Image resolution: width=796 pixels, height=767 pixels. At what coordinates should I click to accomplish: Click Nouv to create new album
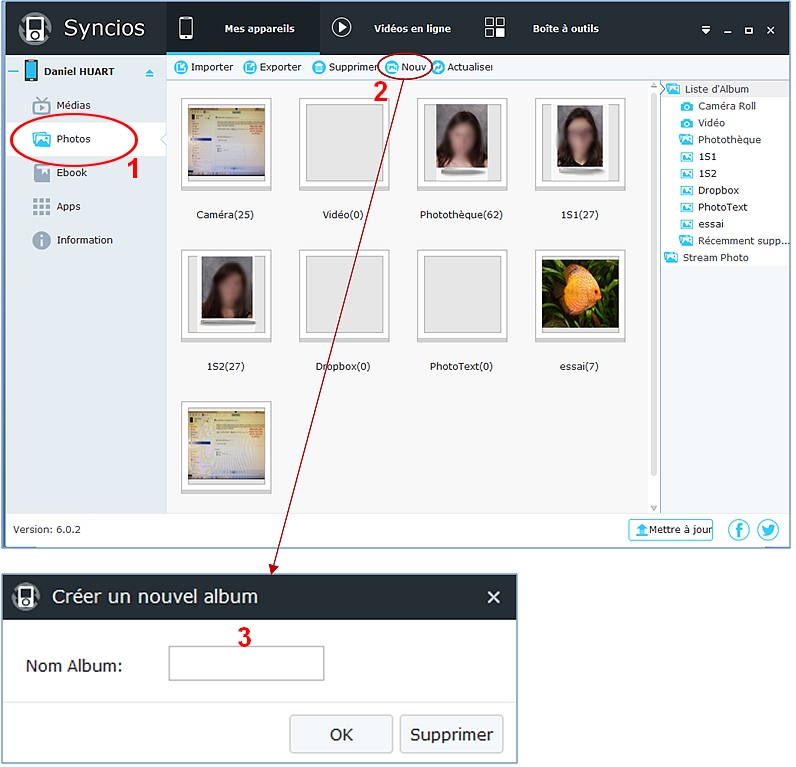[x=407, y=68]
